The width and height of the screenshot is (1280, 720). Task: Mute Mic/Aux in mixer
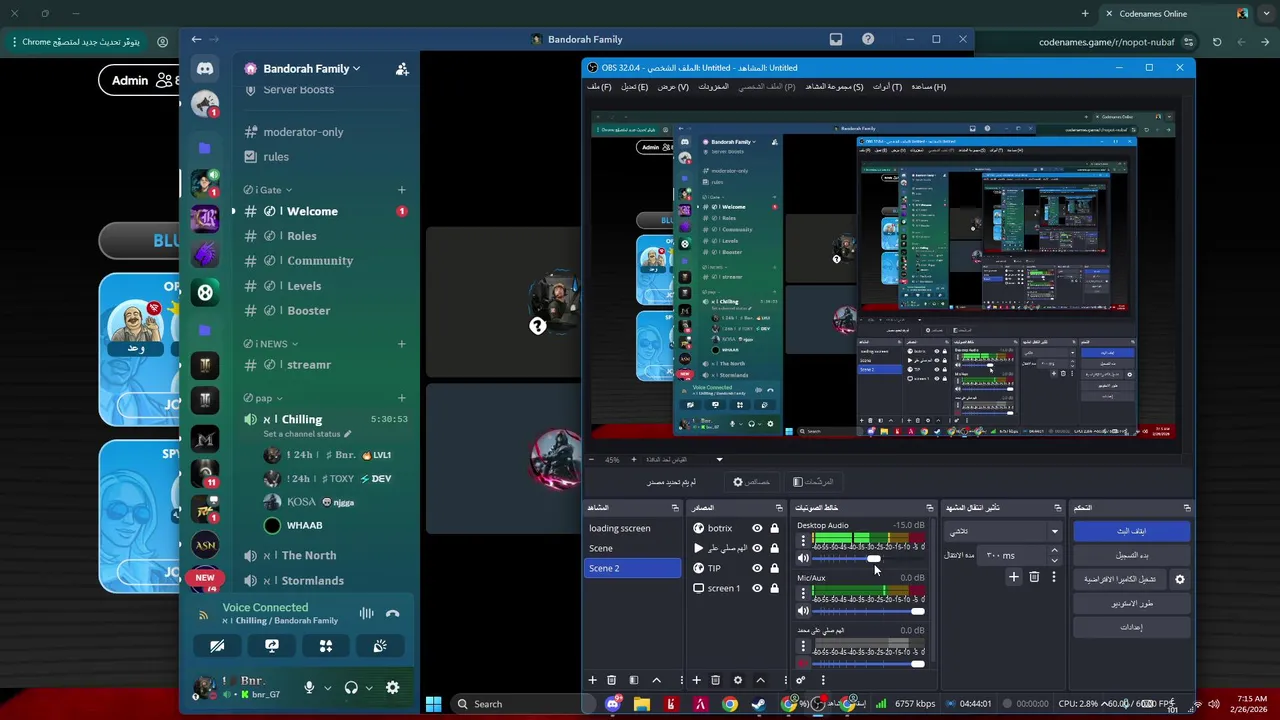tap(803, 611)
